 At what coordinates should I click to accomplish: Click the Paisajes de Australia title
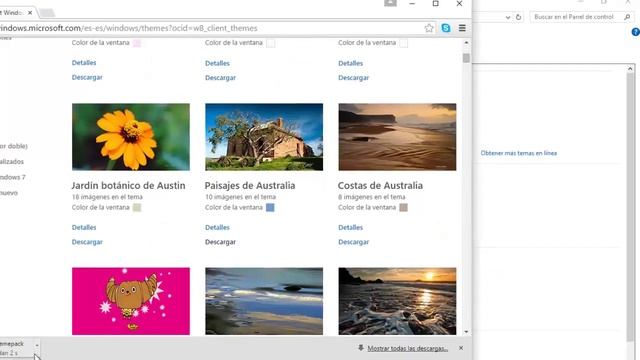tap(250, 185)
